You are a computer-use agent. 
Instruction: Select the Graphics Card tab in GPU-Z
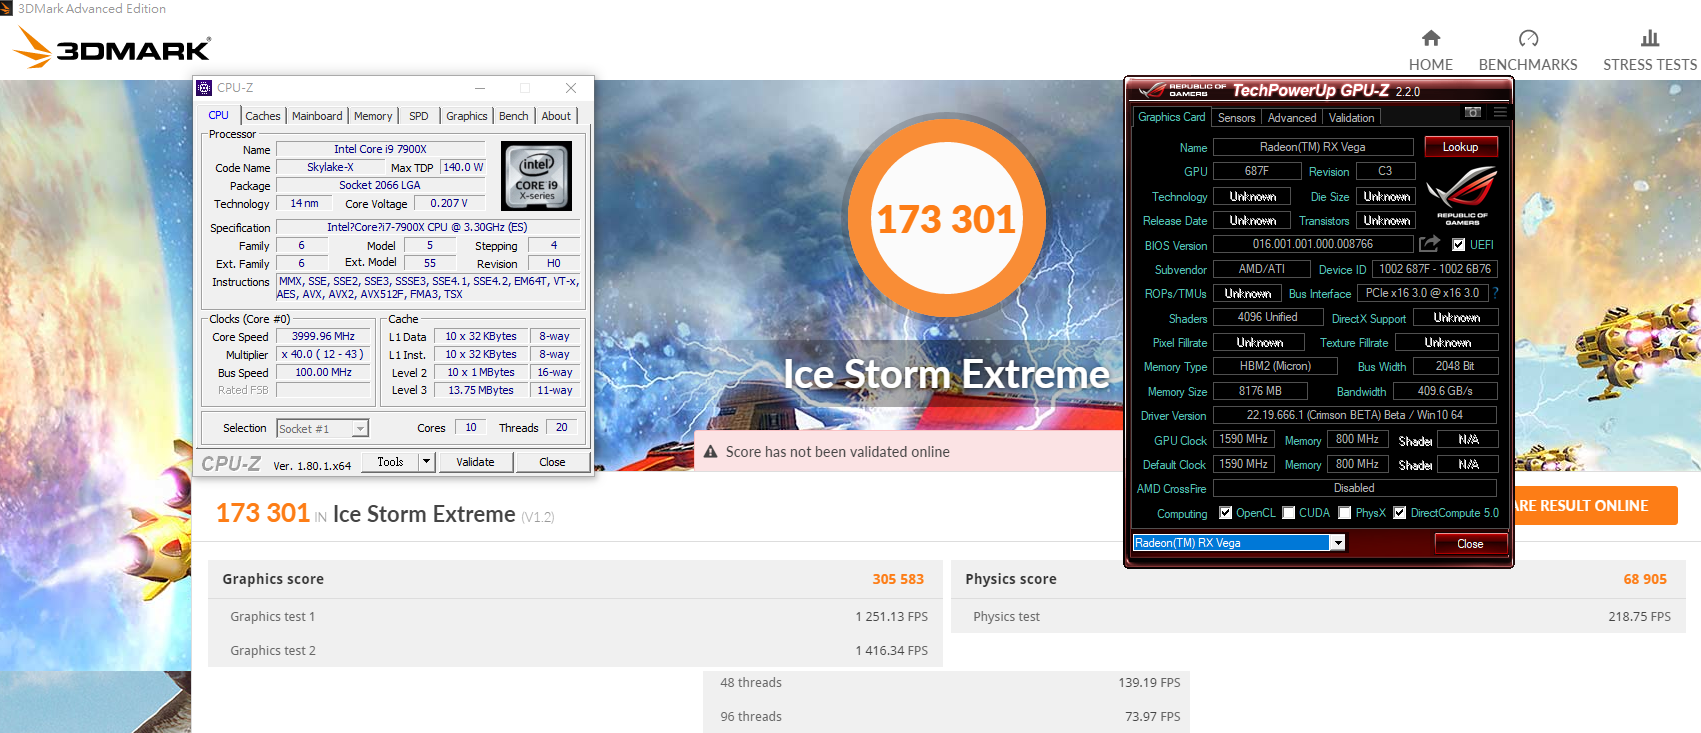coord(1171,117)
